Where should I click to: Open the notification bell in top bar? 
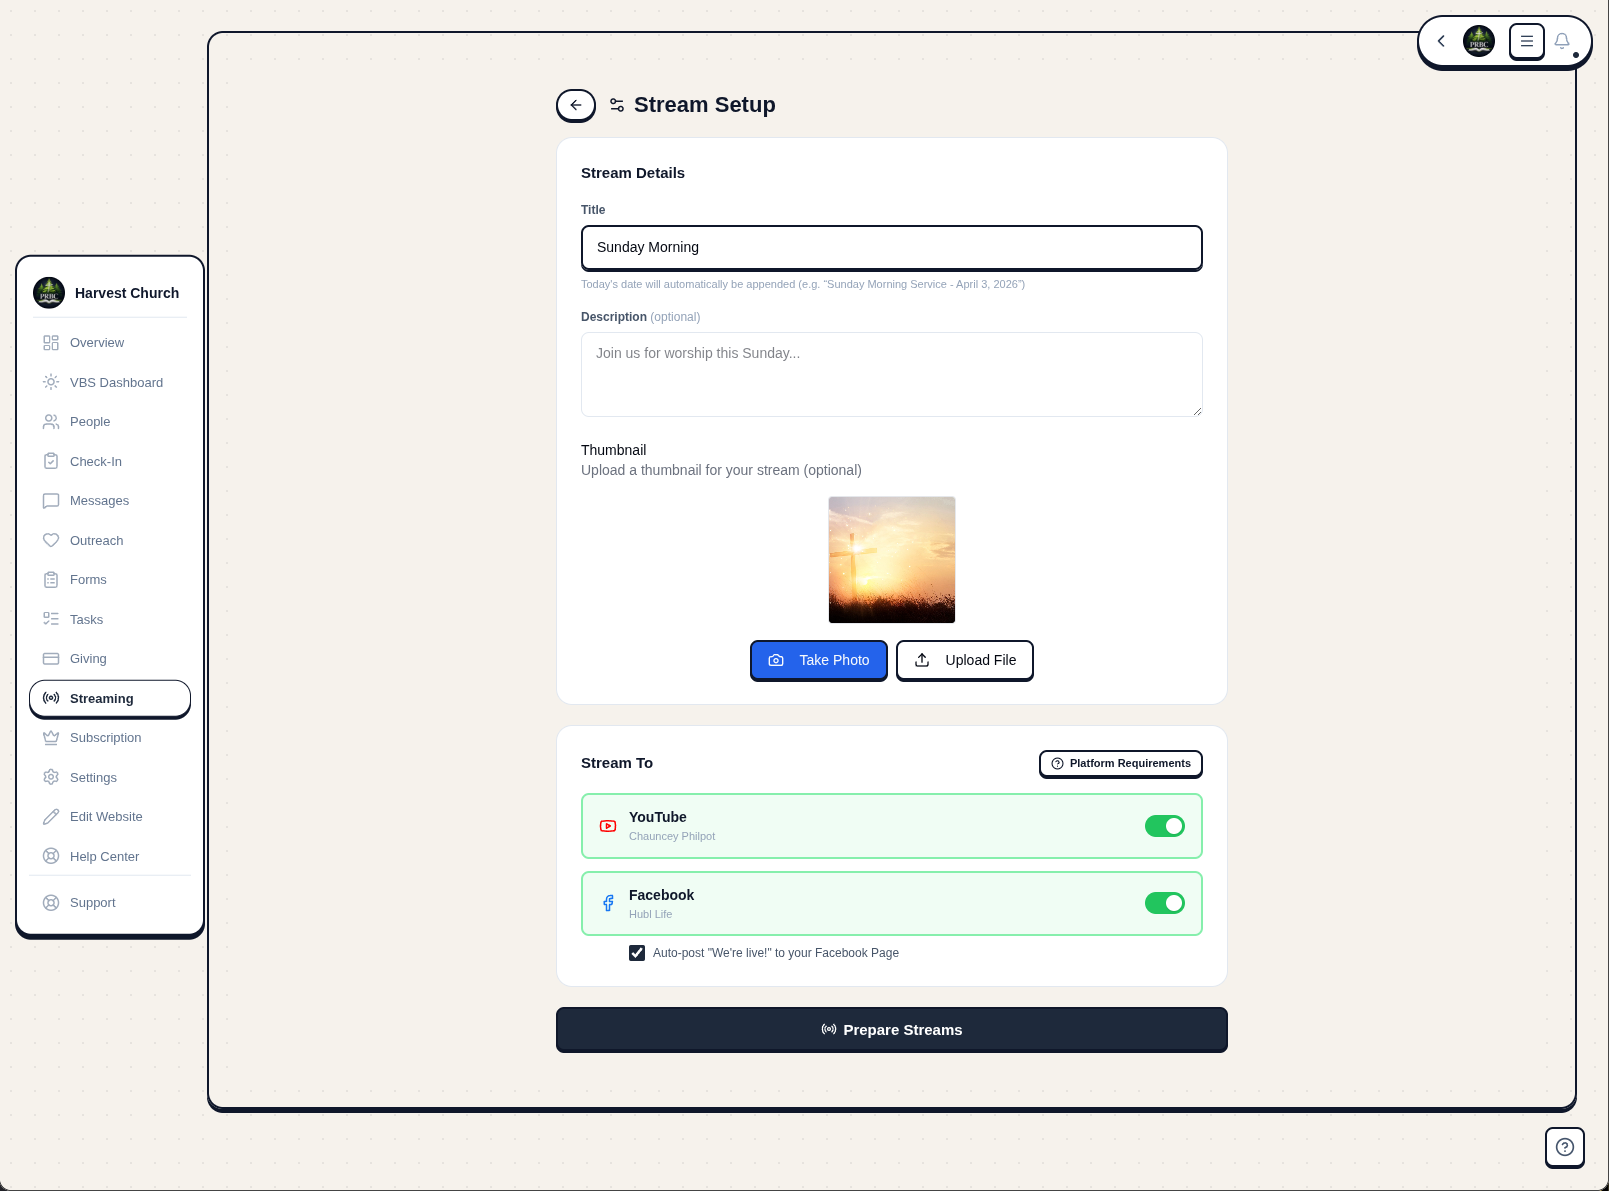[1562, 41]
